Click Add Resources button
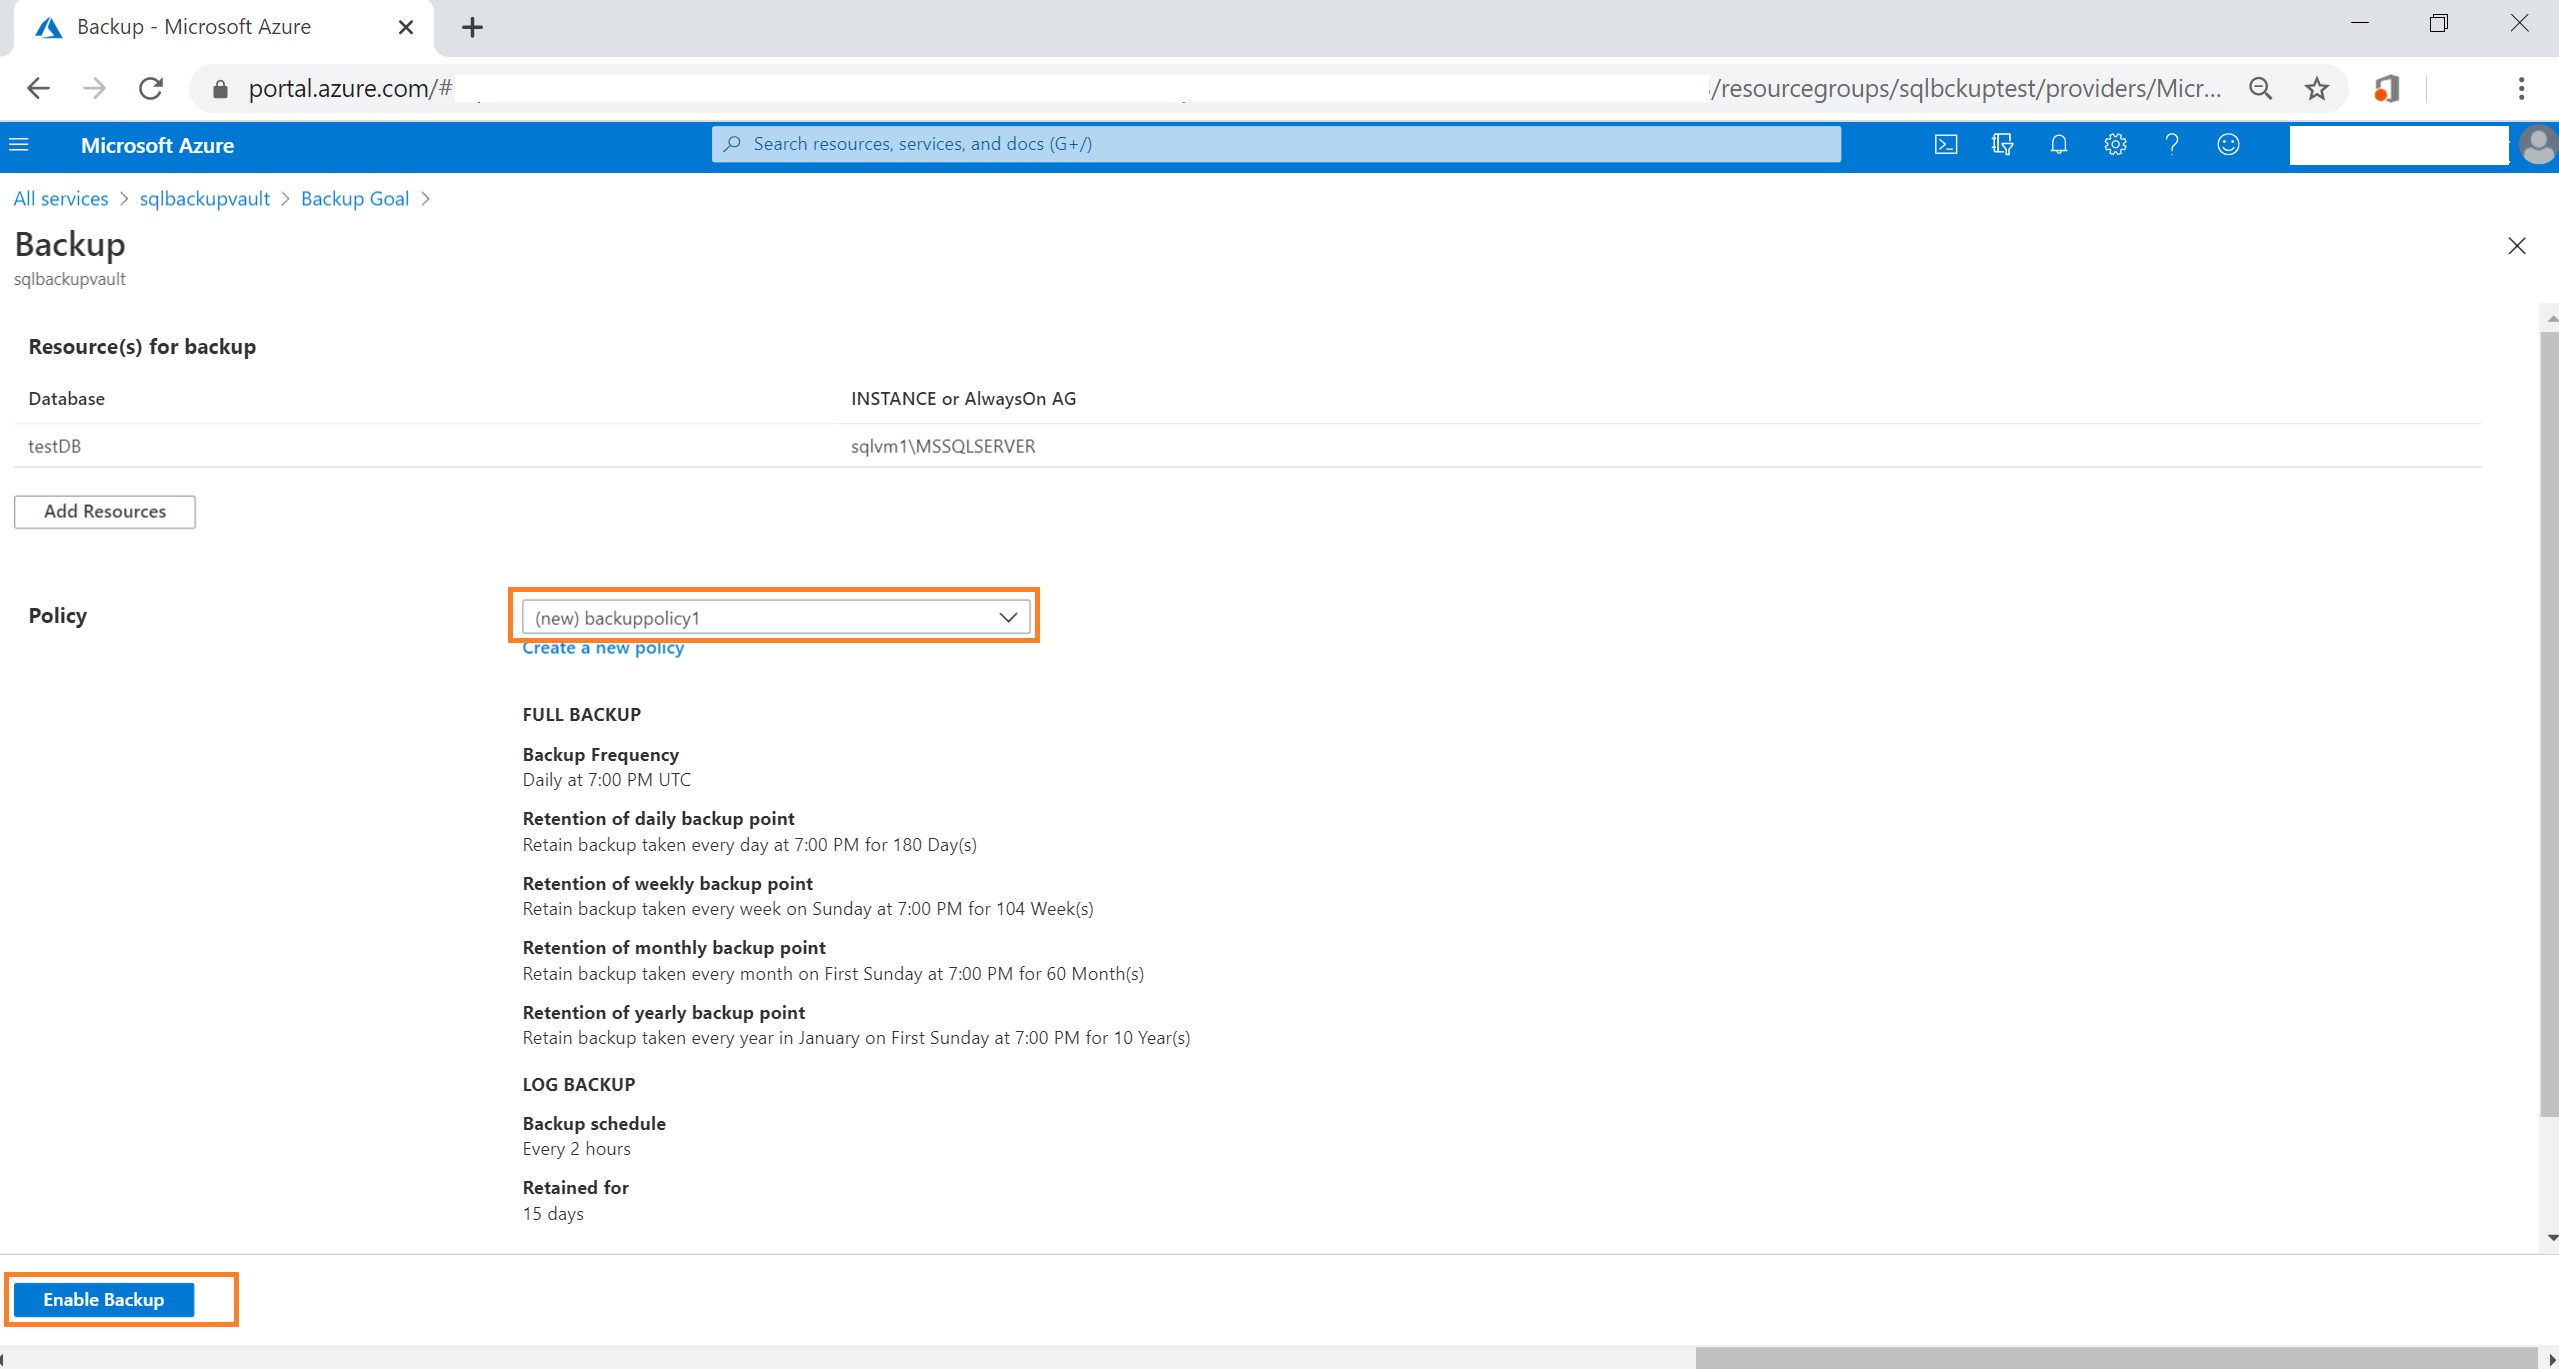Viewport: 2559px width, 1369px height. click(105, 511)
